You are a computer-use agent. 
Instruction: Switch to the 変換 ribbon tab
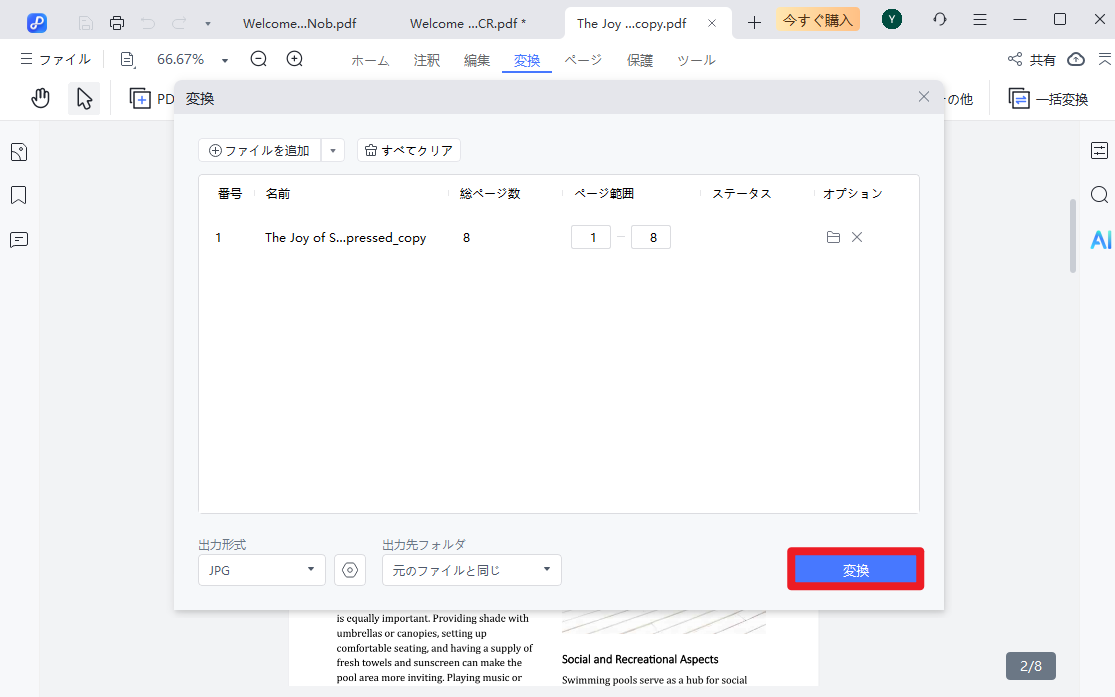tap(527, 60)
